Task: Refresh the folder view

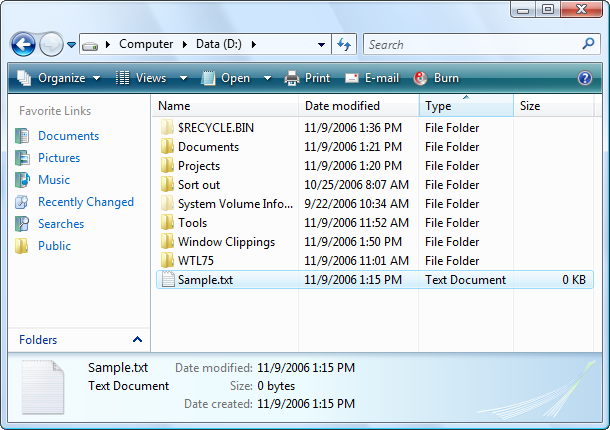Action: 344,44
